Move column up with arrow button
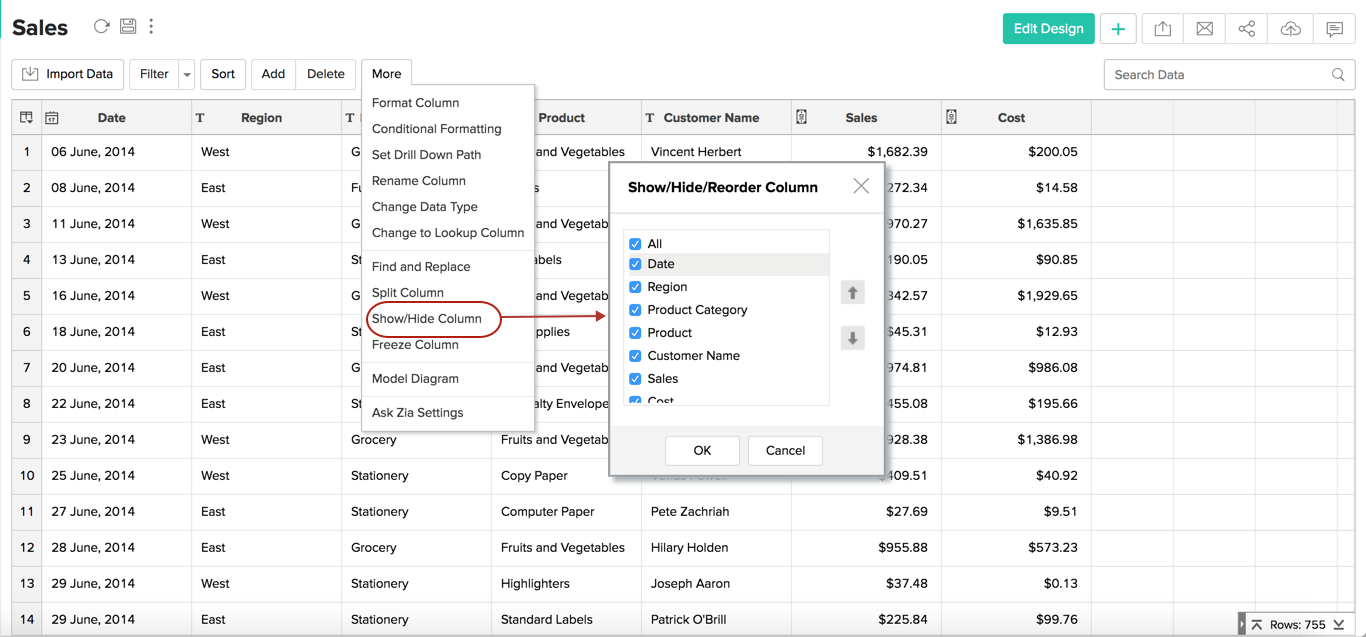 click(x=852, y=293)
